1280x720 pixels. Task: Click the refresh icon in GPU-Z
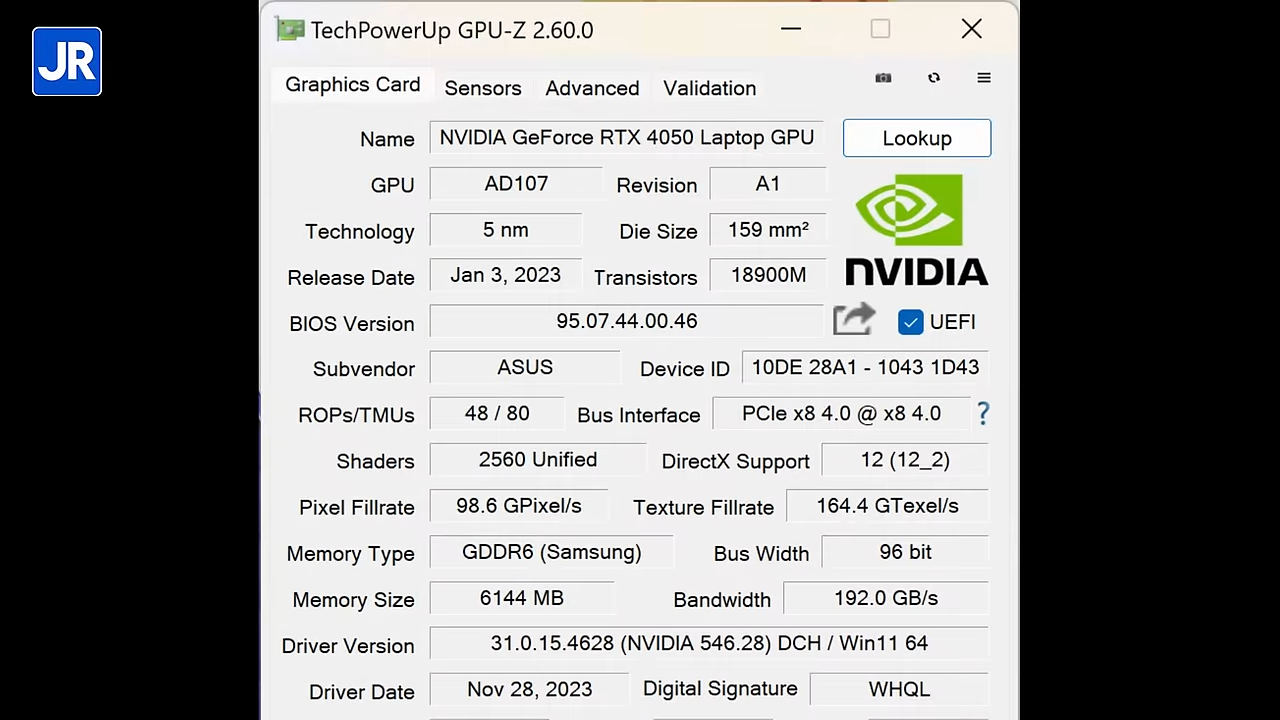click(x=934, y=78)
